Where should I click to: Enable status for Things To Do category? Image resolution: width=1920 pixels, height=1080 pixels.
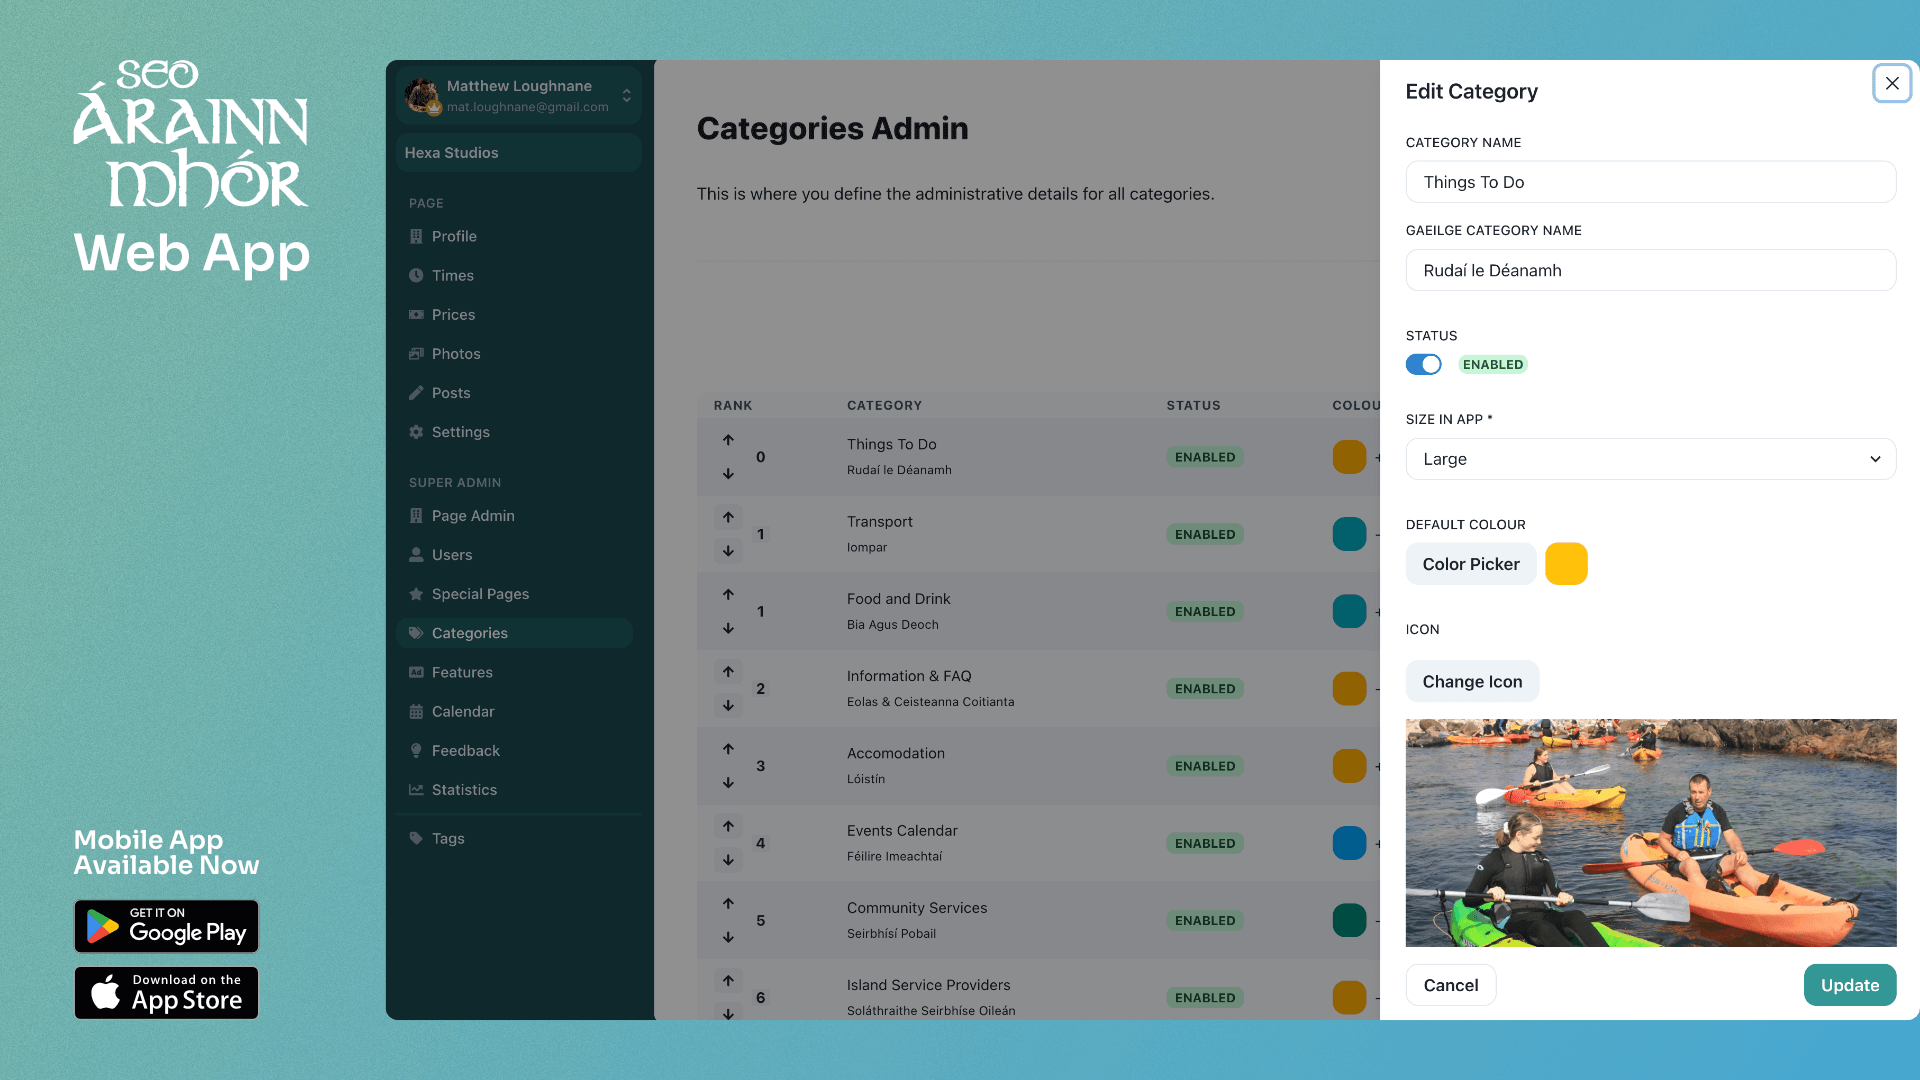click(1423, 364)
